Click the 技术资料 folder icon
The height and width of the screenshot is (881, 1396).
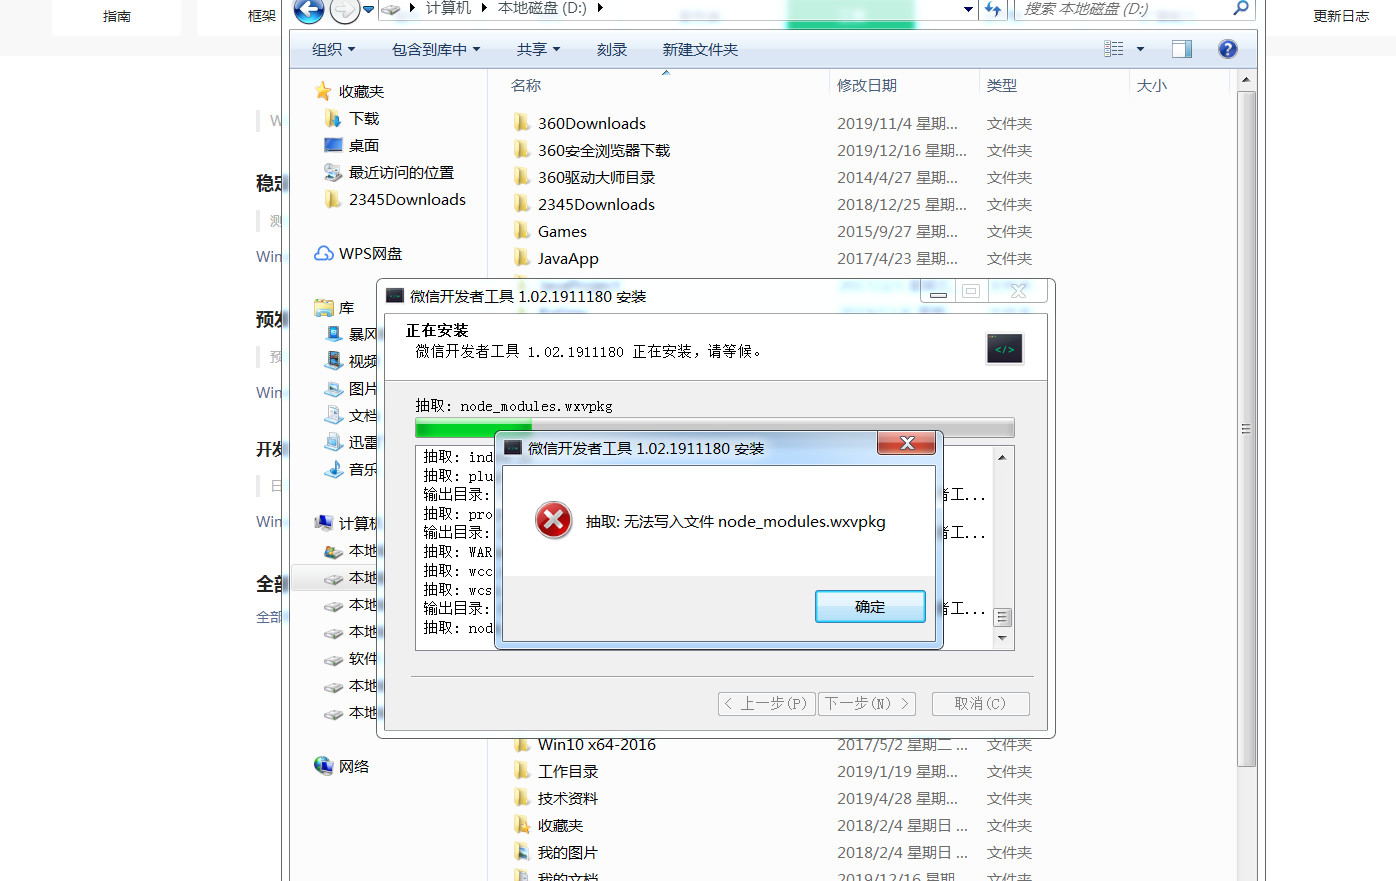[x=521, y=797]
